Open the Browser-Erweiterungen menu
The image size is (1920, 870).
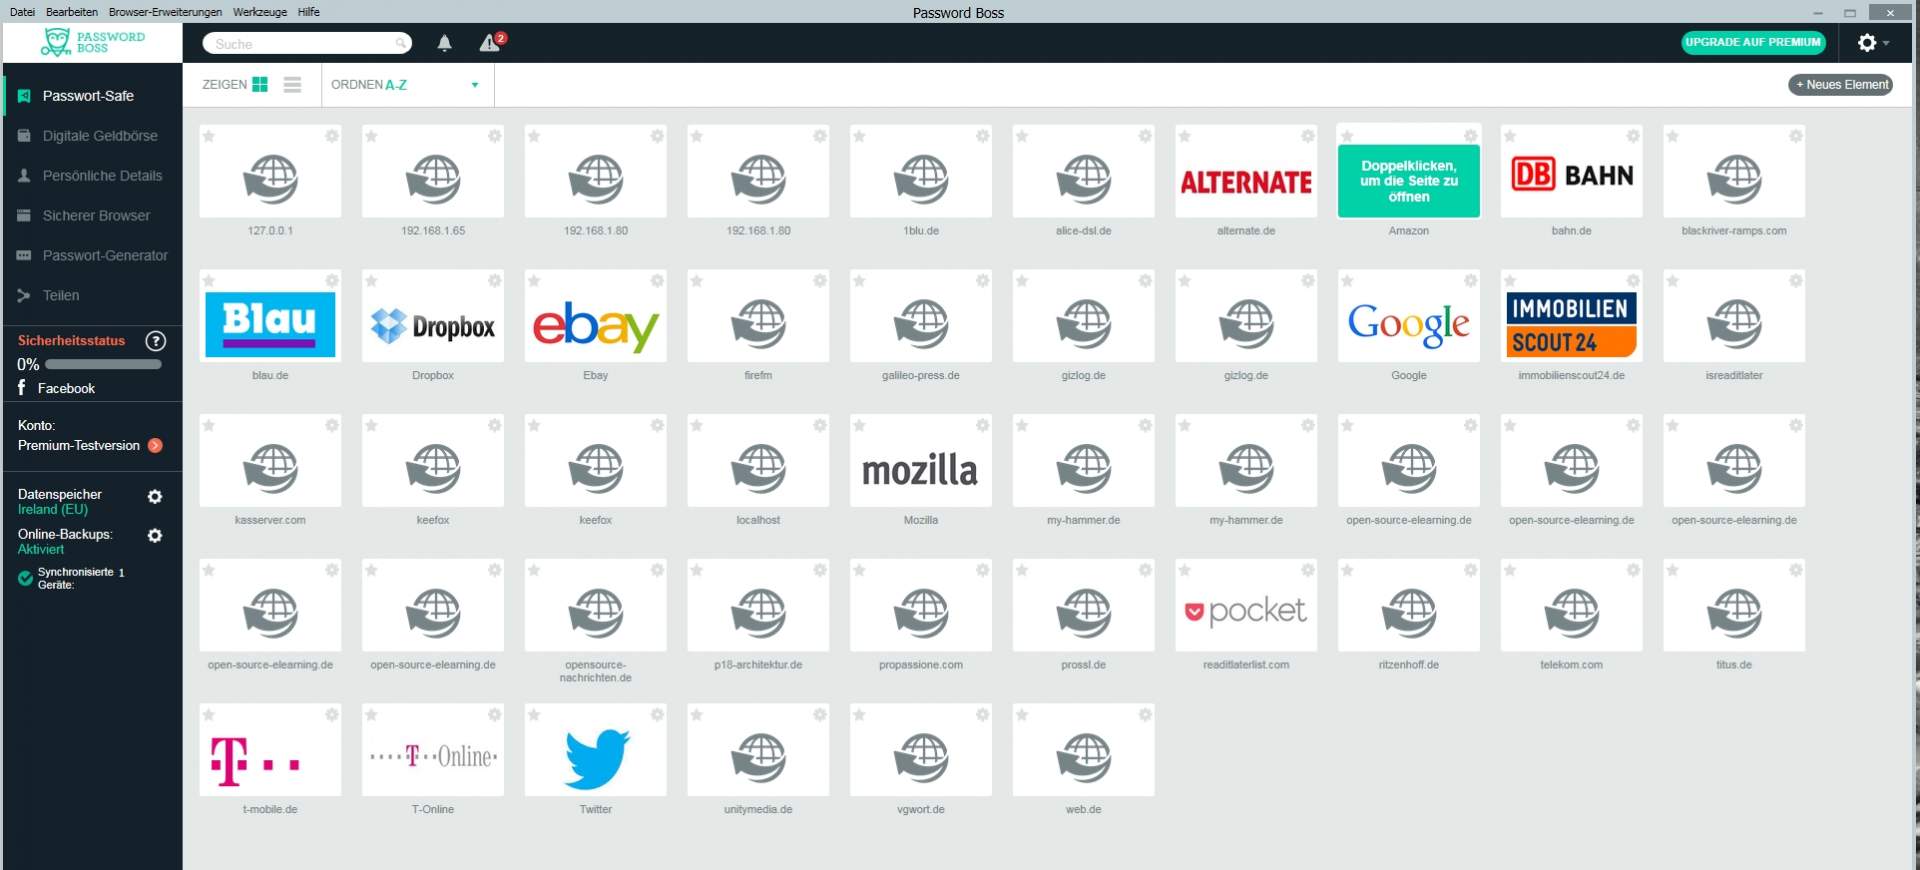click(165, 12)
